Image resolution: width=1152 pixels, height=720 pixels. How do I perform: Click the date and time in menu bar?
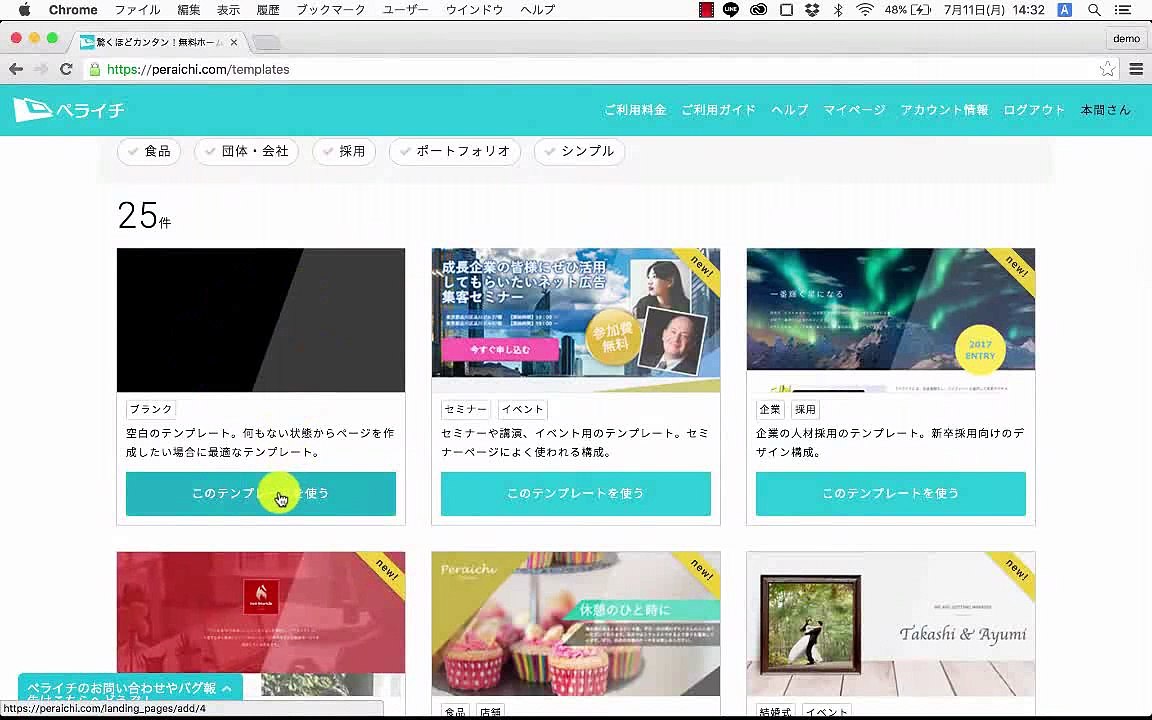click(994, 10)
